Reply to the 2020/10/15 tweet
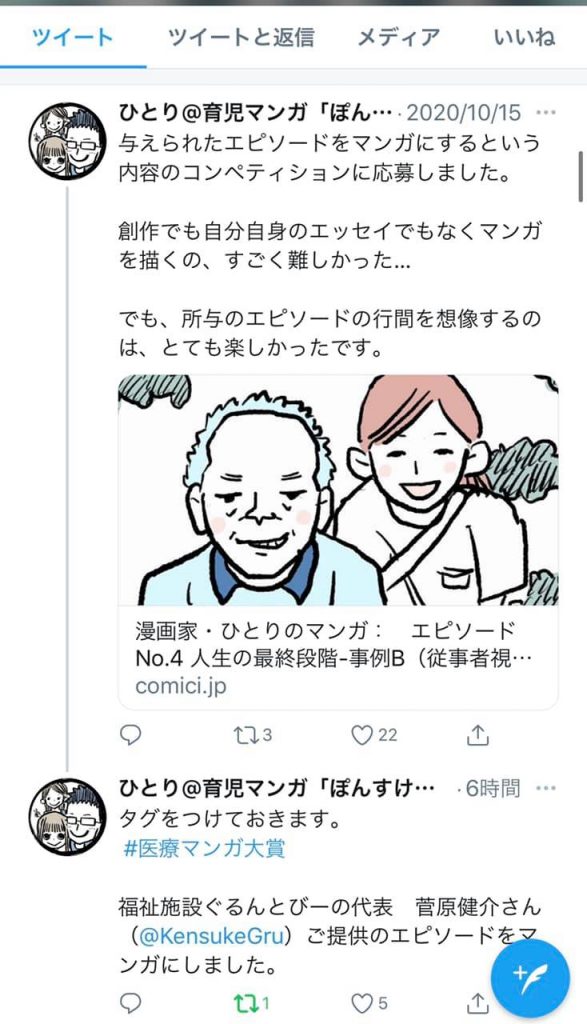The image size is (587, 1024). pyautogui.click(x=131, y=735)
